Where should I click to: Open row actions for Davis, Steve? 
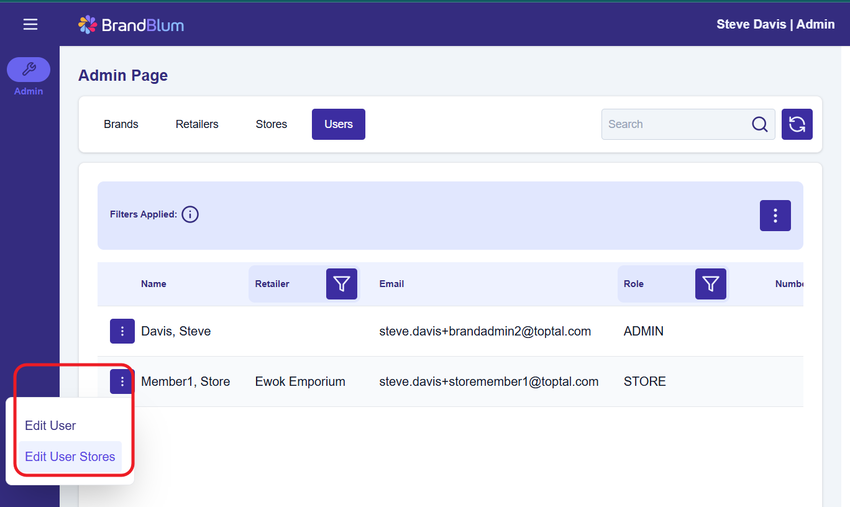tap(122, 331)
